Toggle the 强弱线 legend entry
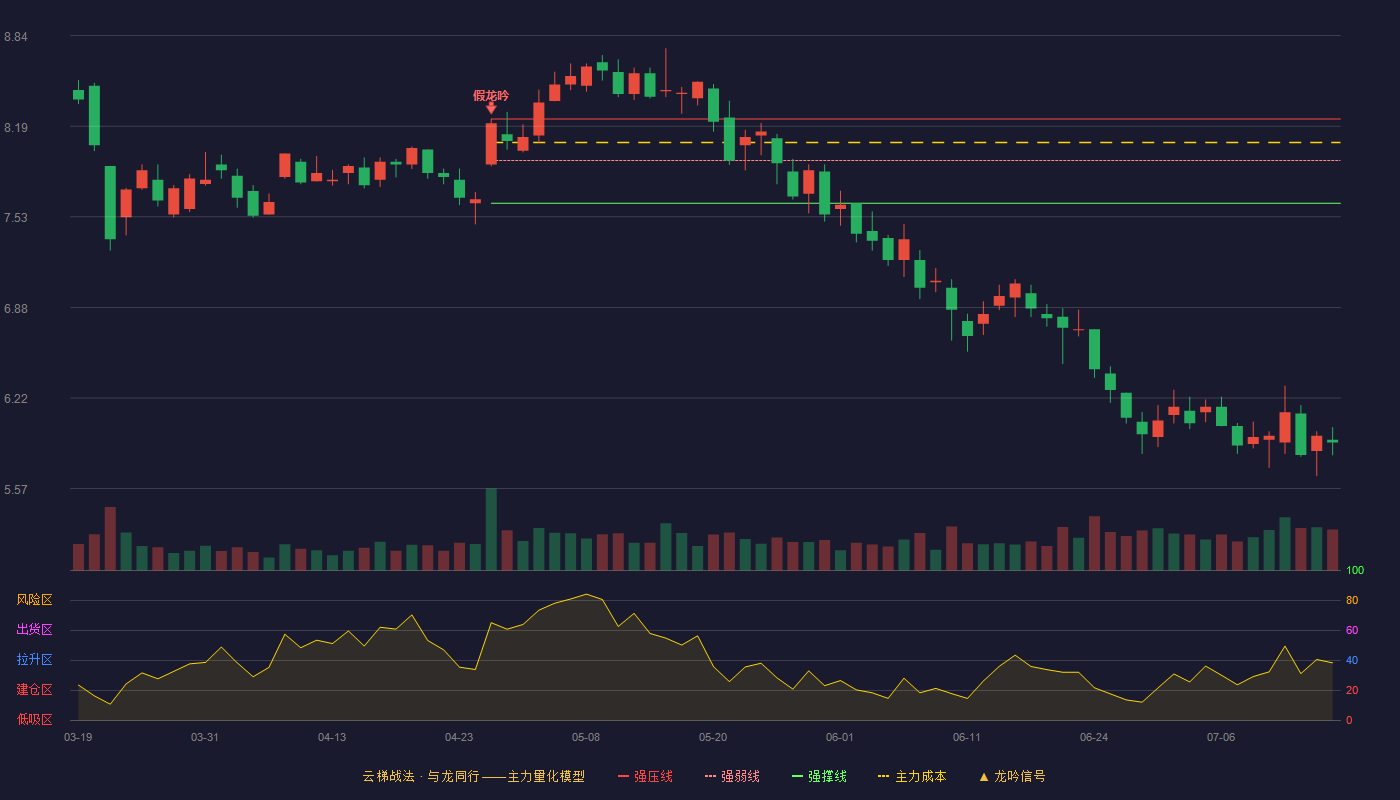 tap(732, 776)
